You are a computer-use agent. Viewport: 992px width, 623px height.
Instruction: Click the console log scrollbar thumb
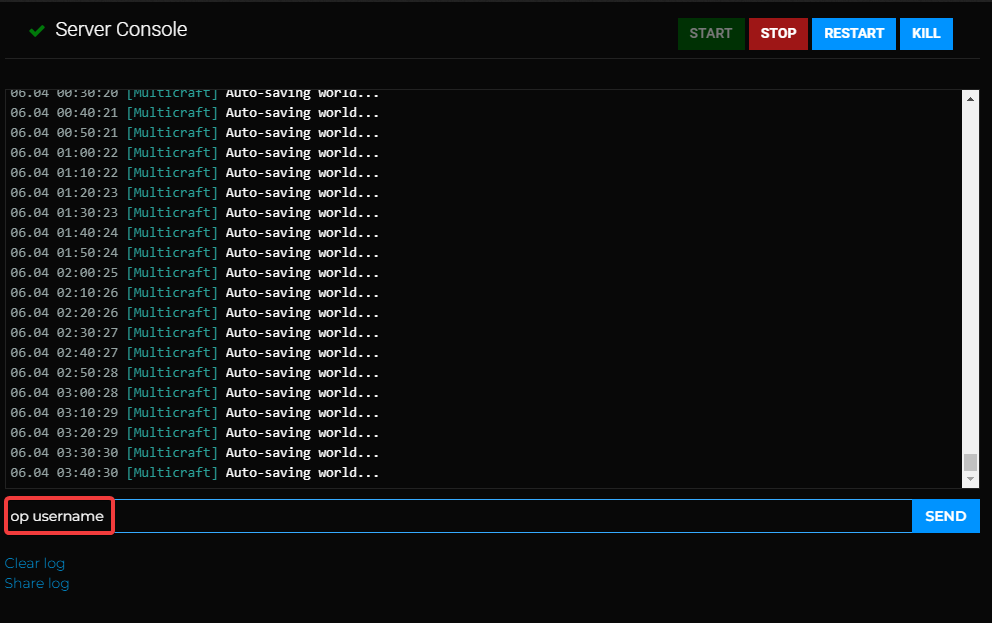[970, 462]
